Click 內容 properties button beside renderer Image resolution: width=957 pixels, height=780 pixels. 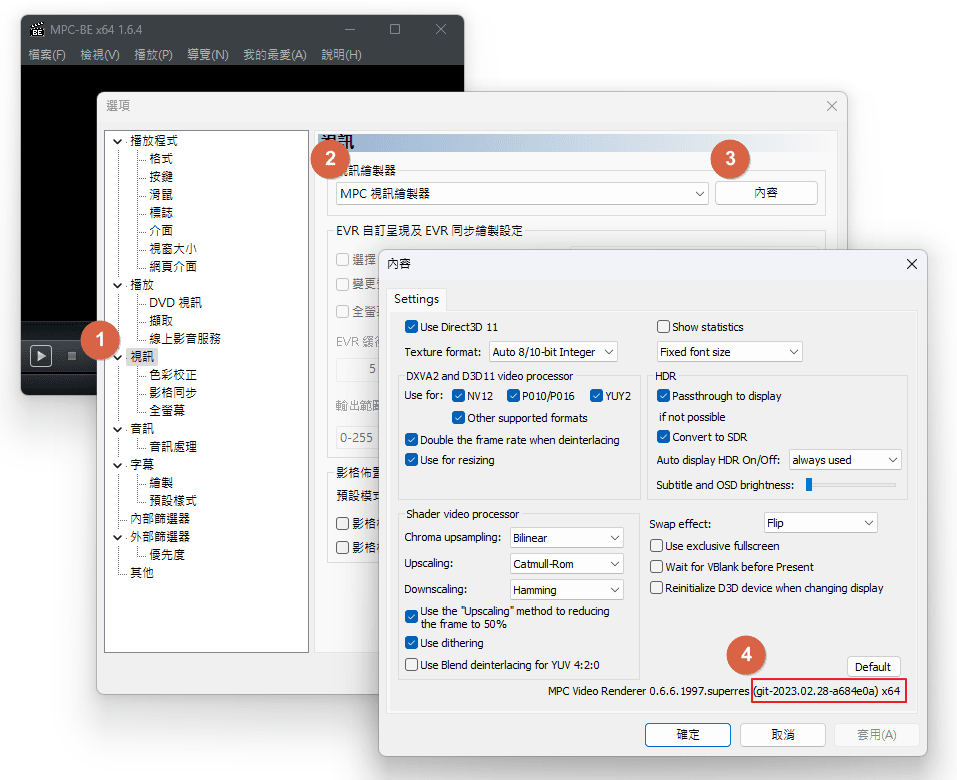(x=766, y=193)
